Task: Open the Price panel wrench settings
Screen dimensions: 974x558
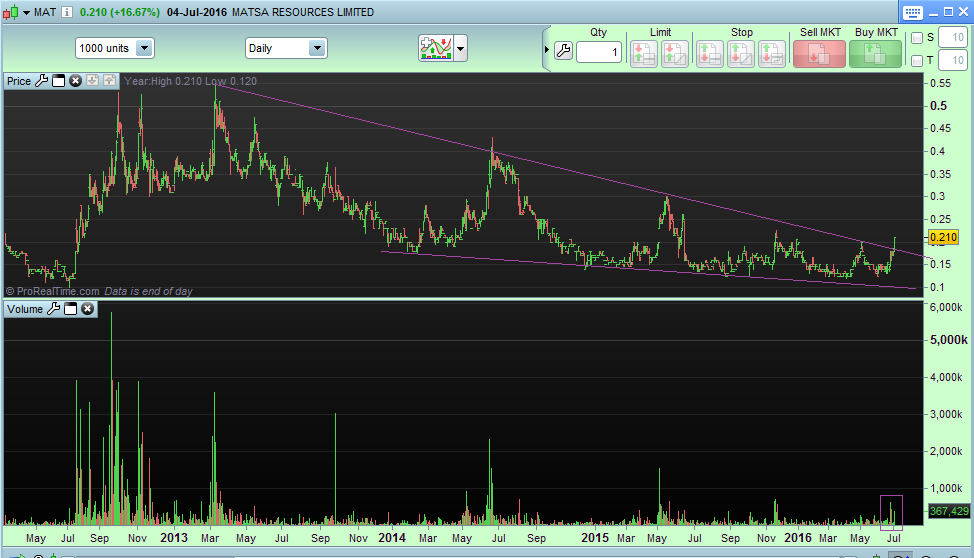Action: (42, 81)
